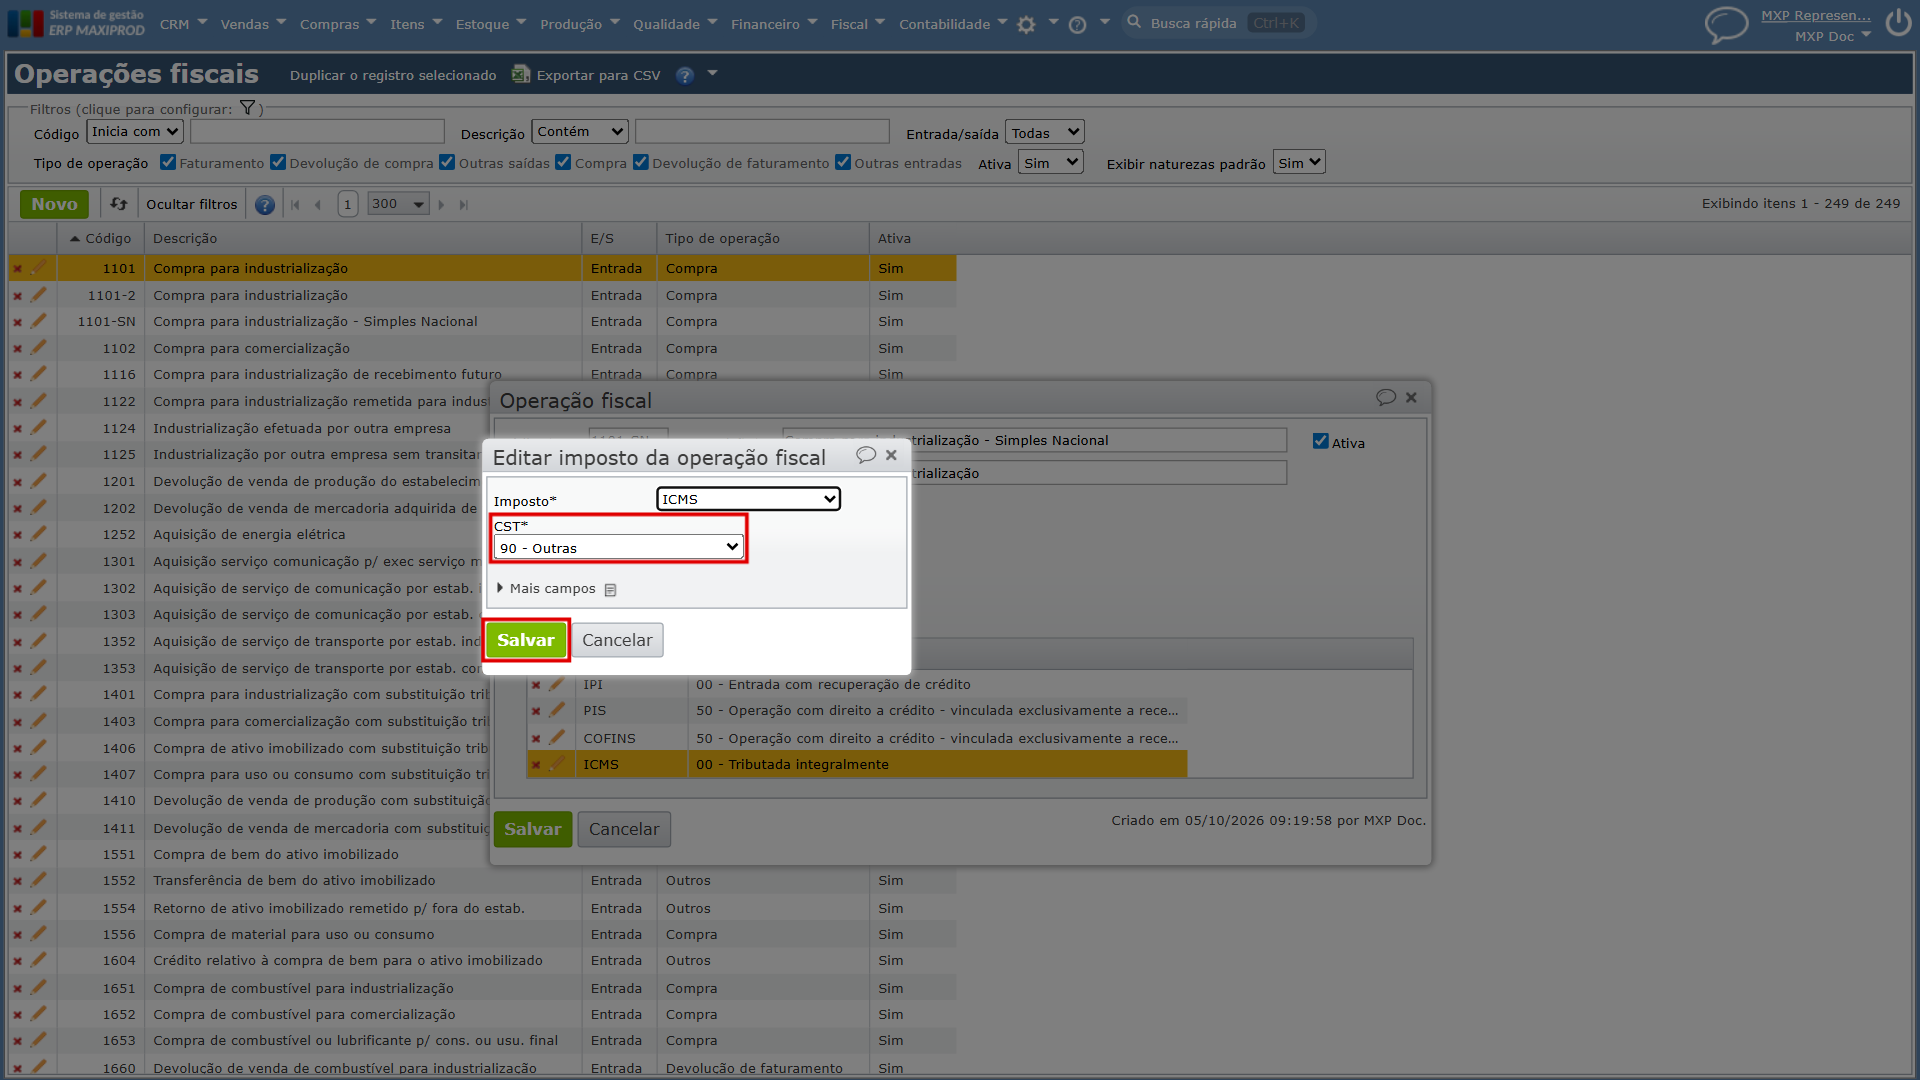
Task: Open the Código 'Inicia com' dropdown
Action: click(x=135, y=132)
